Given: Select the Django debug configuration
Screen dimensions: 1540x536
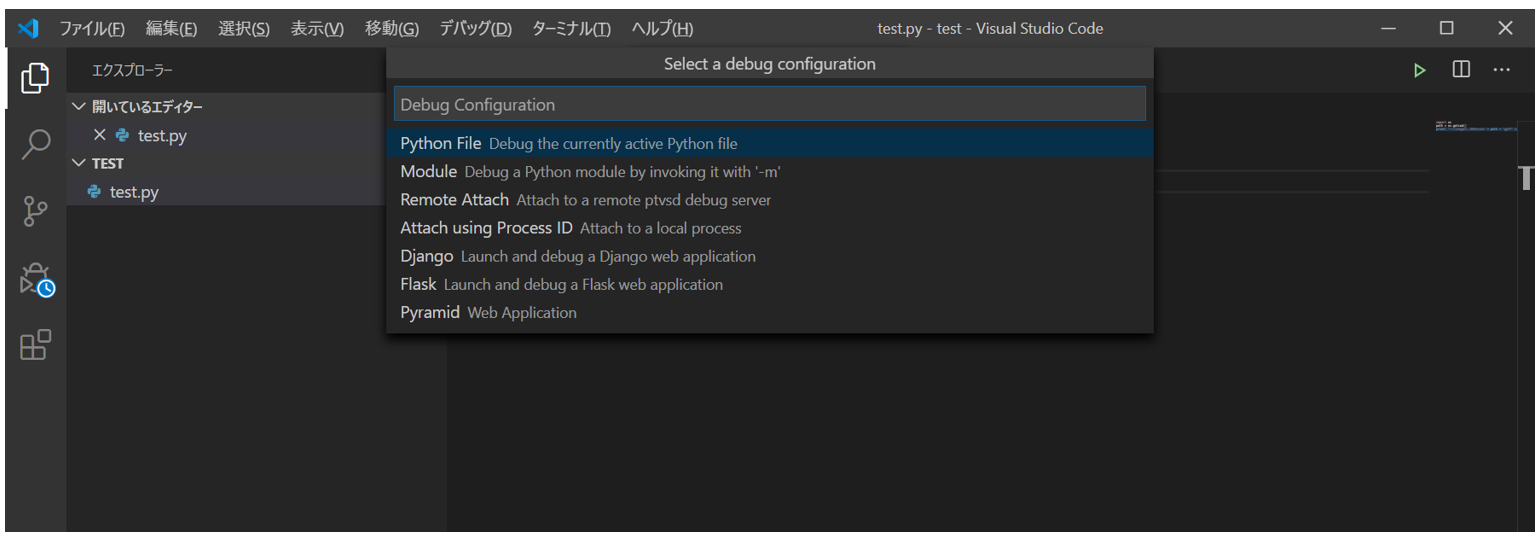Looking at the screenshot, I should (x=769, y=256).
